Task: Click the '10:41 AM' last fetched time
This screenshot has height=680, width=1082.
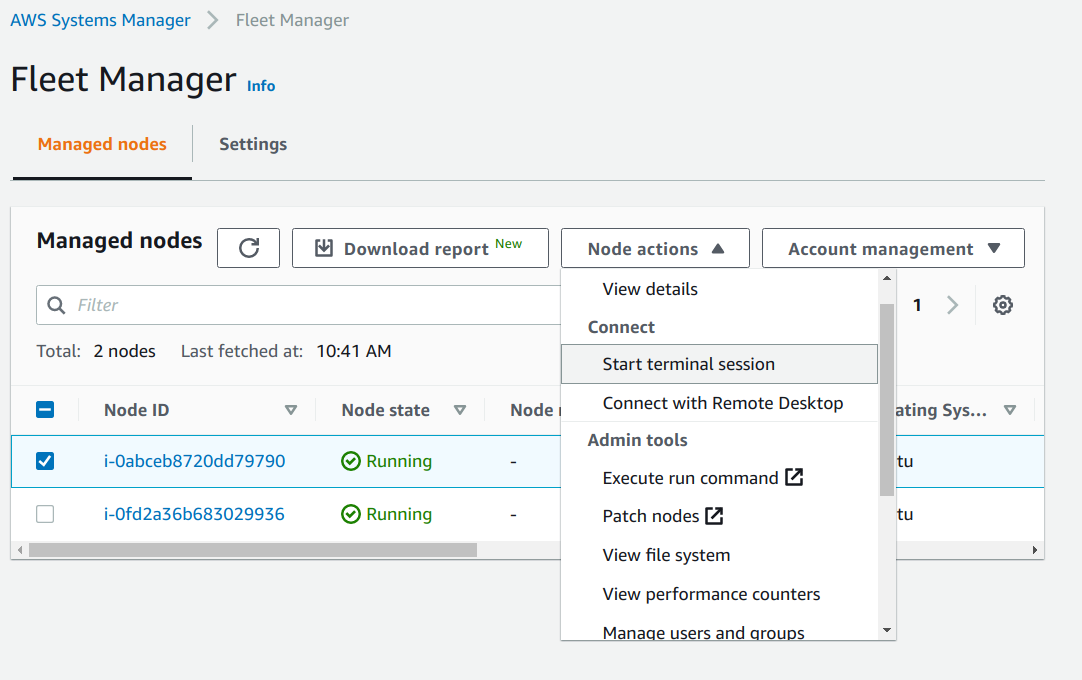Action: pyautogui.click(x=354, y=351)
